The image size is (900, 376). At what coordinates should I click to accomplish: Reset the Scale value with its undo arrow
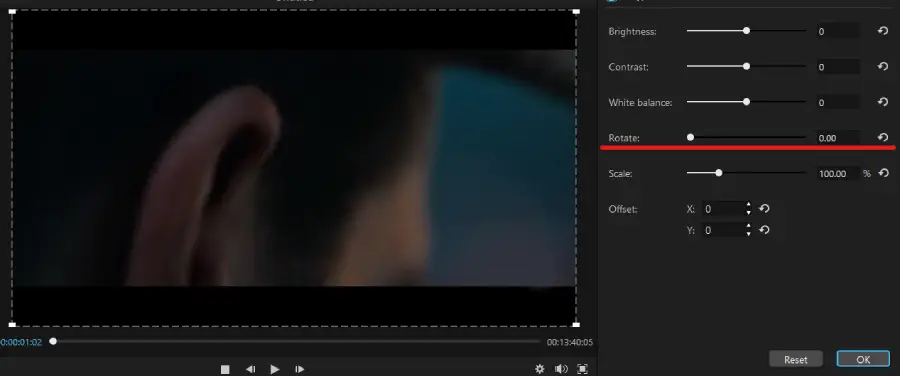click(x=883, y=173)
